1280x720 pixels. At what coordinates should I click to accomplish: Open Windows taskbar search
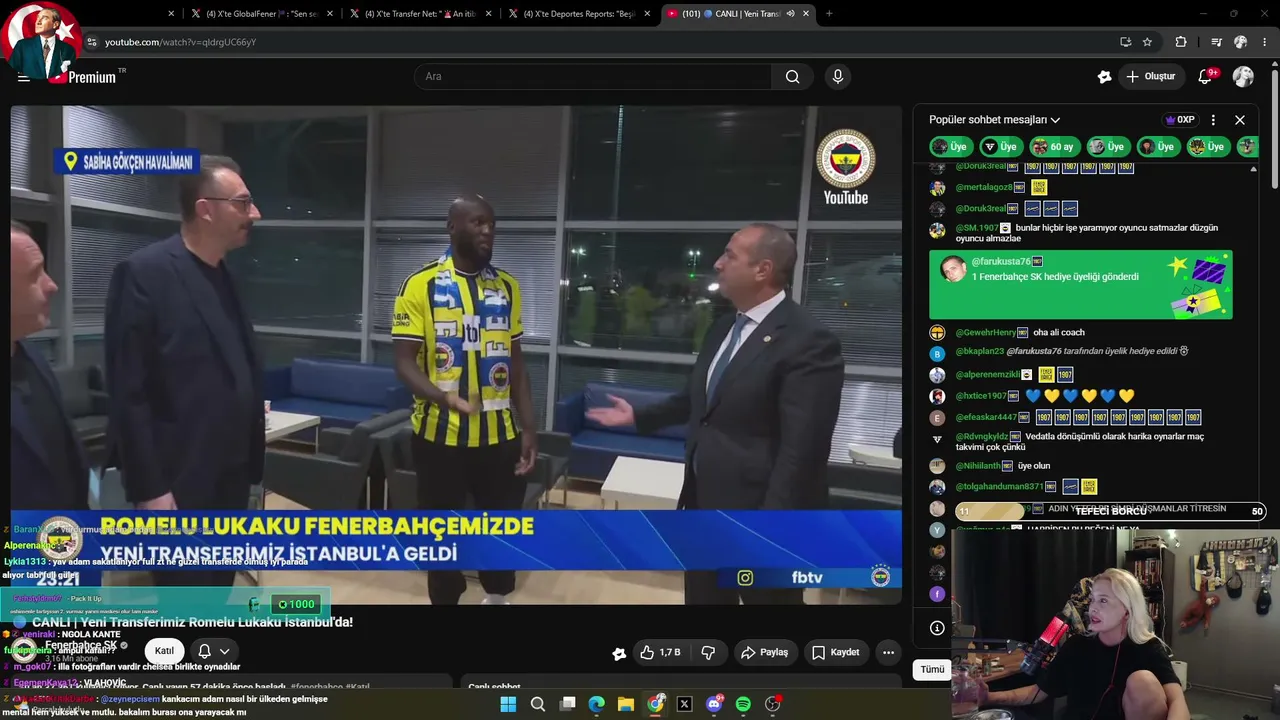[538, 704]
